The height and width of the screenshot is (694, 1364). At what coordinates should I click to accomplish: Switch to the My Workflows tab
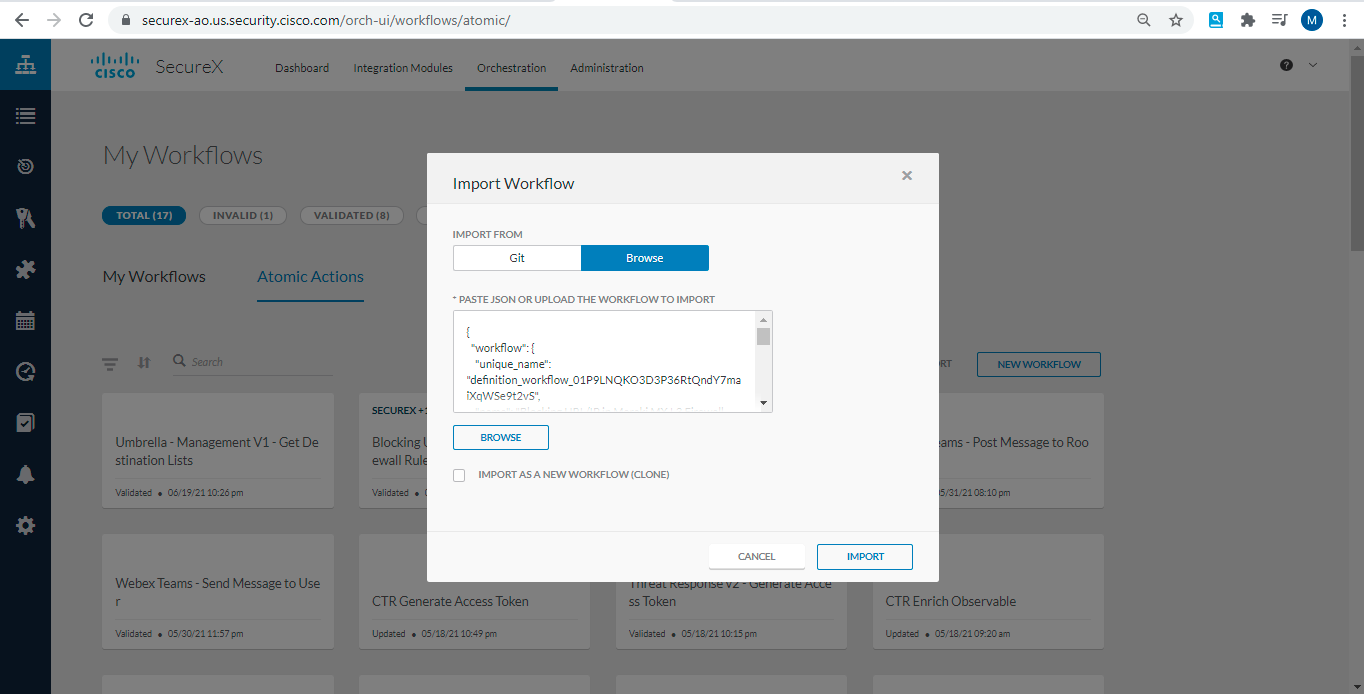pos(154,277)
